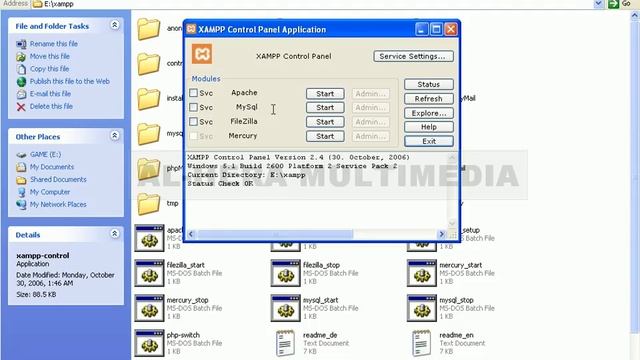Click the log scrollbar right arrow
640x360 pixels.
click(441, 234)
